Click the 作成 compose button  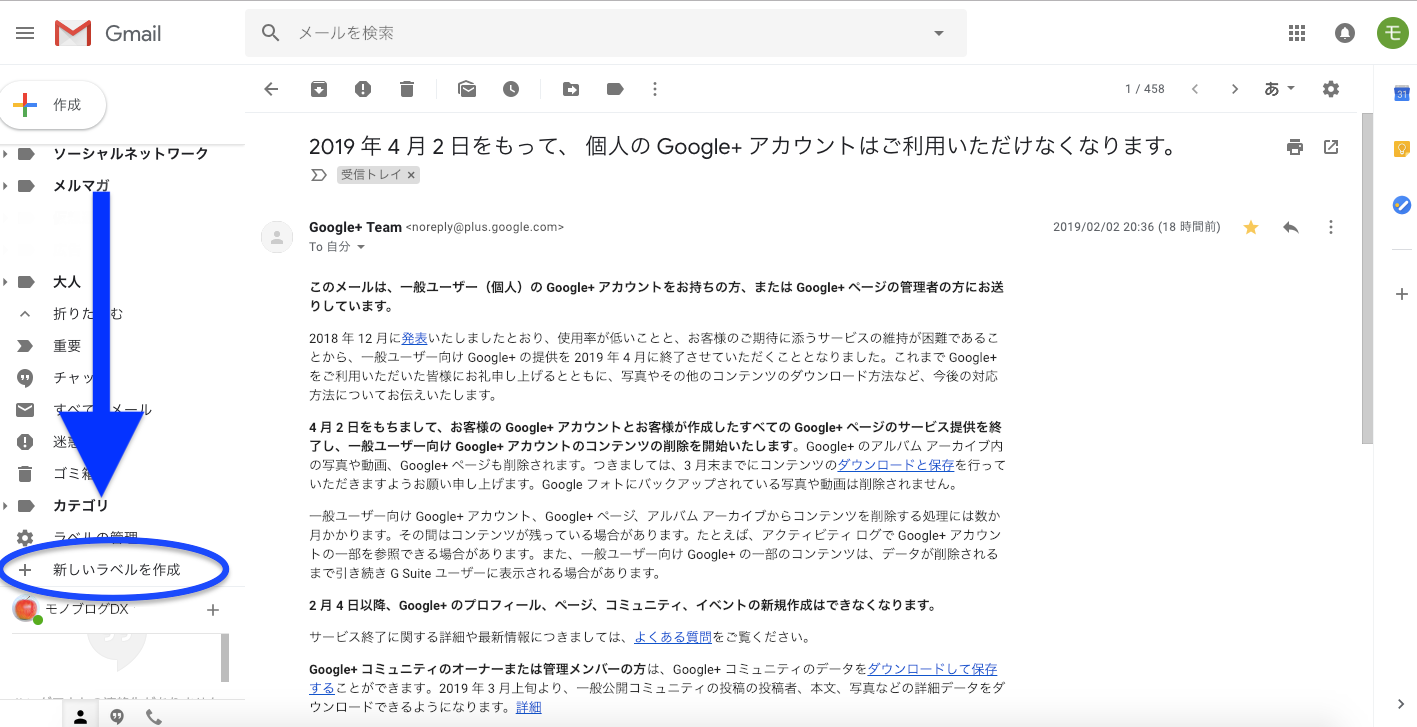coord(53,105)
